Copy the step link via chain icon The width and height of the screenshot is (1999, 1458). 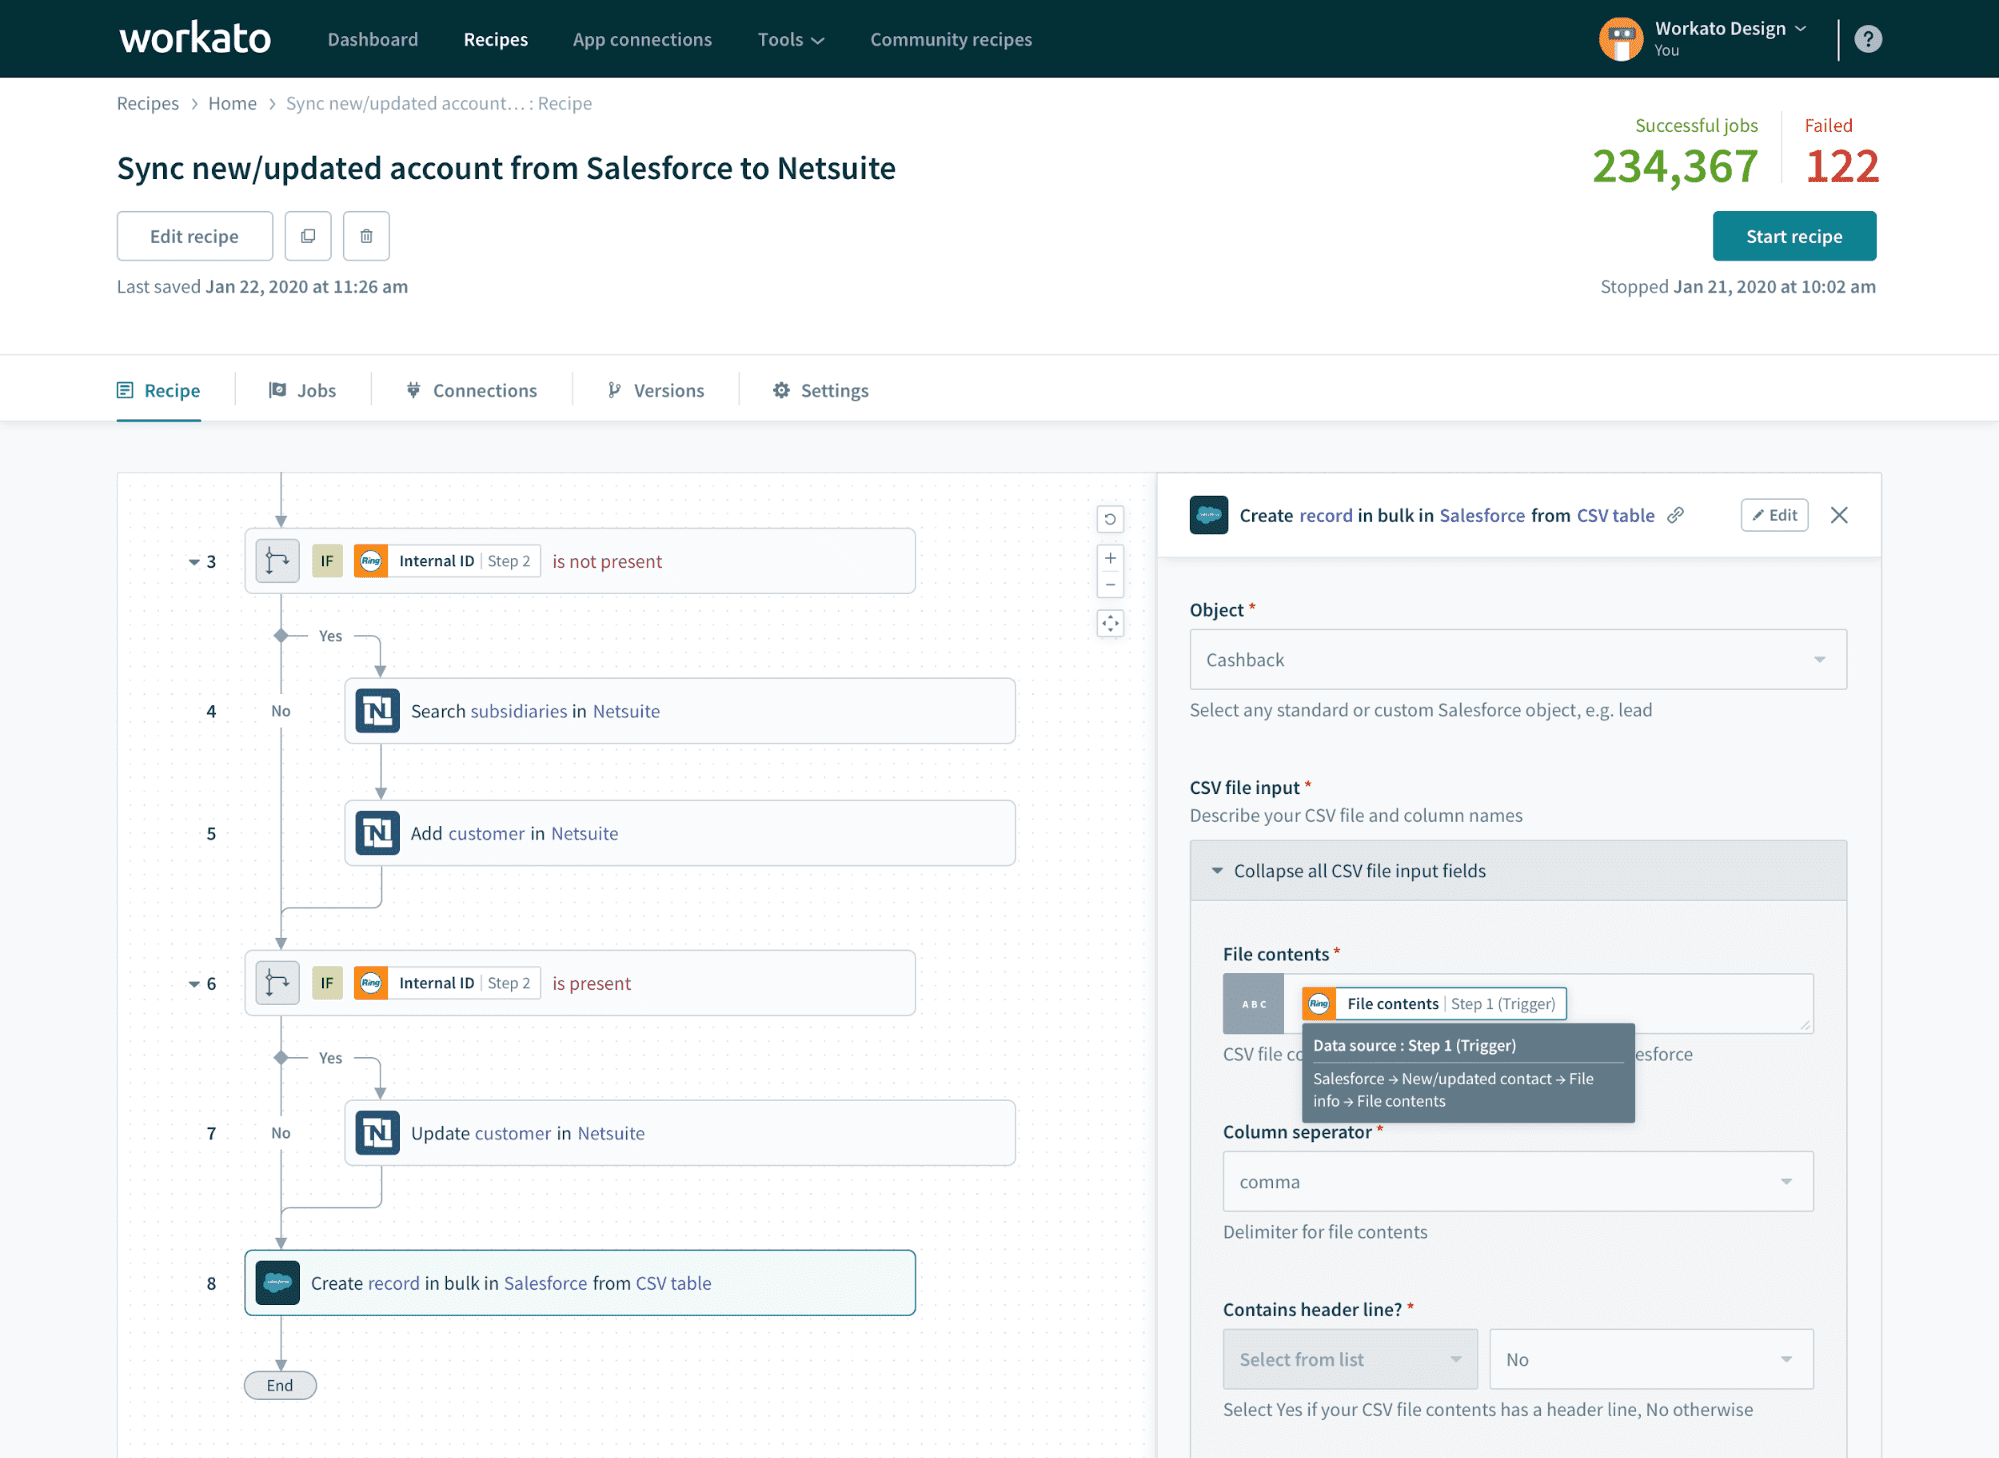point(1675,515)
